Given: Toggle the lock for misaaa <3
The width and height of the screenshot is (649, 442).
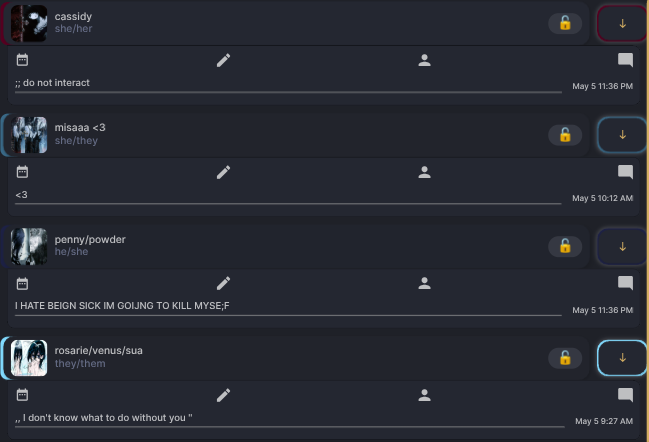Looking at the screenshot, I should tap(565, 135).
